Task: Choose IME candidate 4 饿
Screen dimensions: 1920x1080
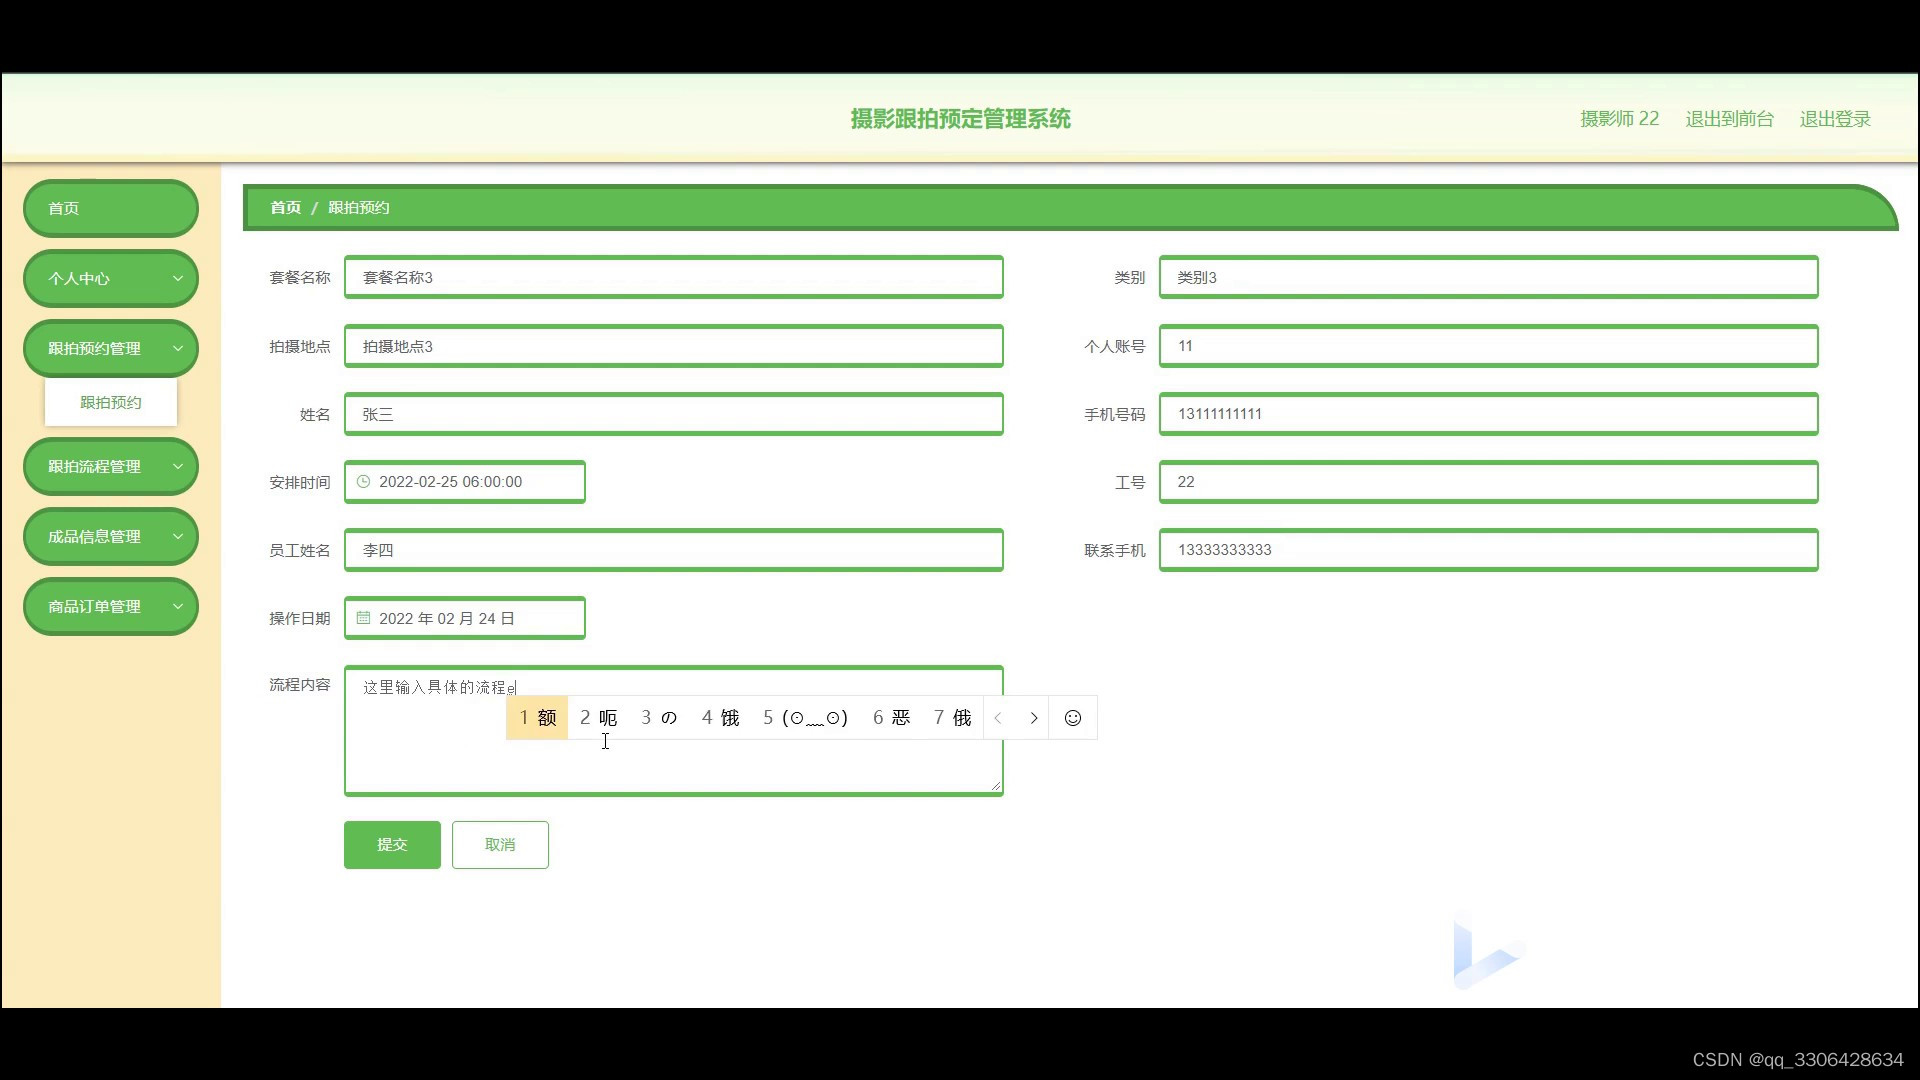Action: [x=720, y=718]
